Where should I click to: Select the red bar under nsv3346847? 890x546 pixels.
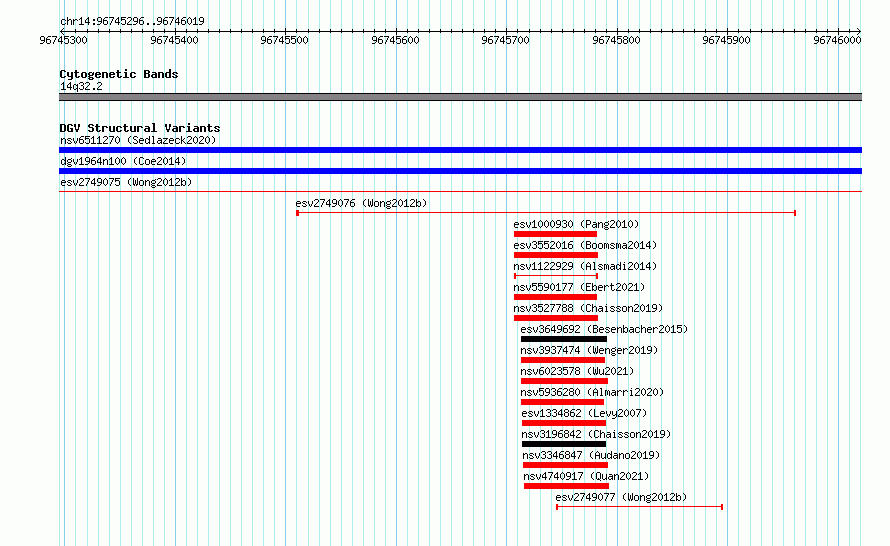click(x=565, y=465)
